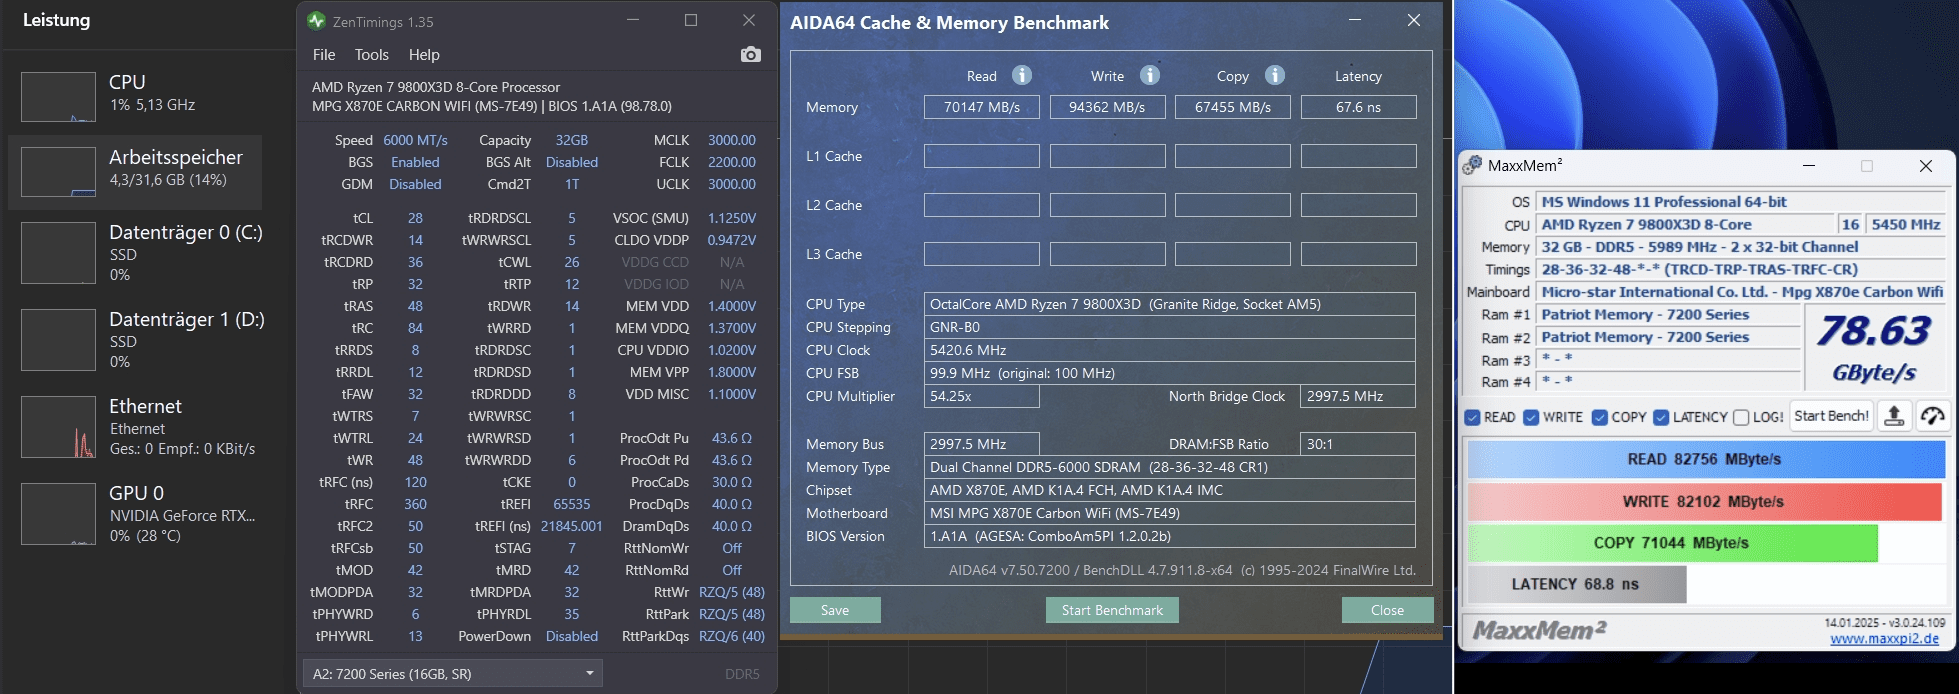Click the COPY 71044 MByte/s result bar
Screen dimensions: 1959x694
[x=1672, y=543]
